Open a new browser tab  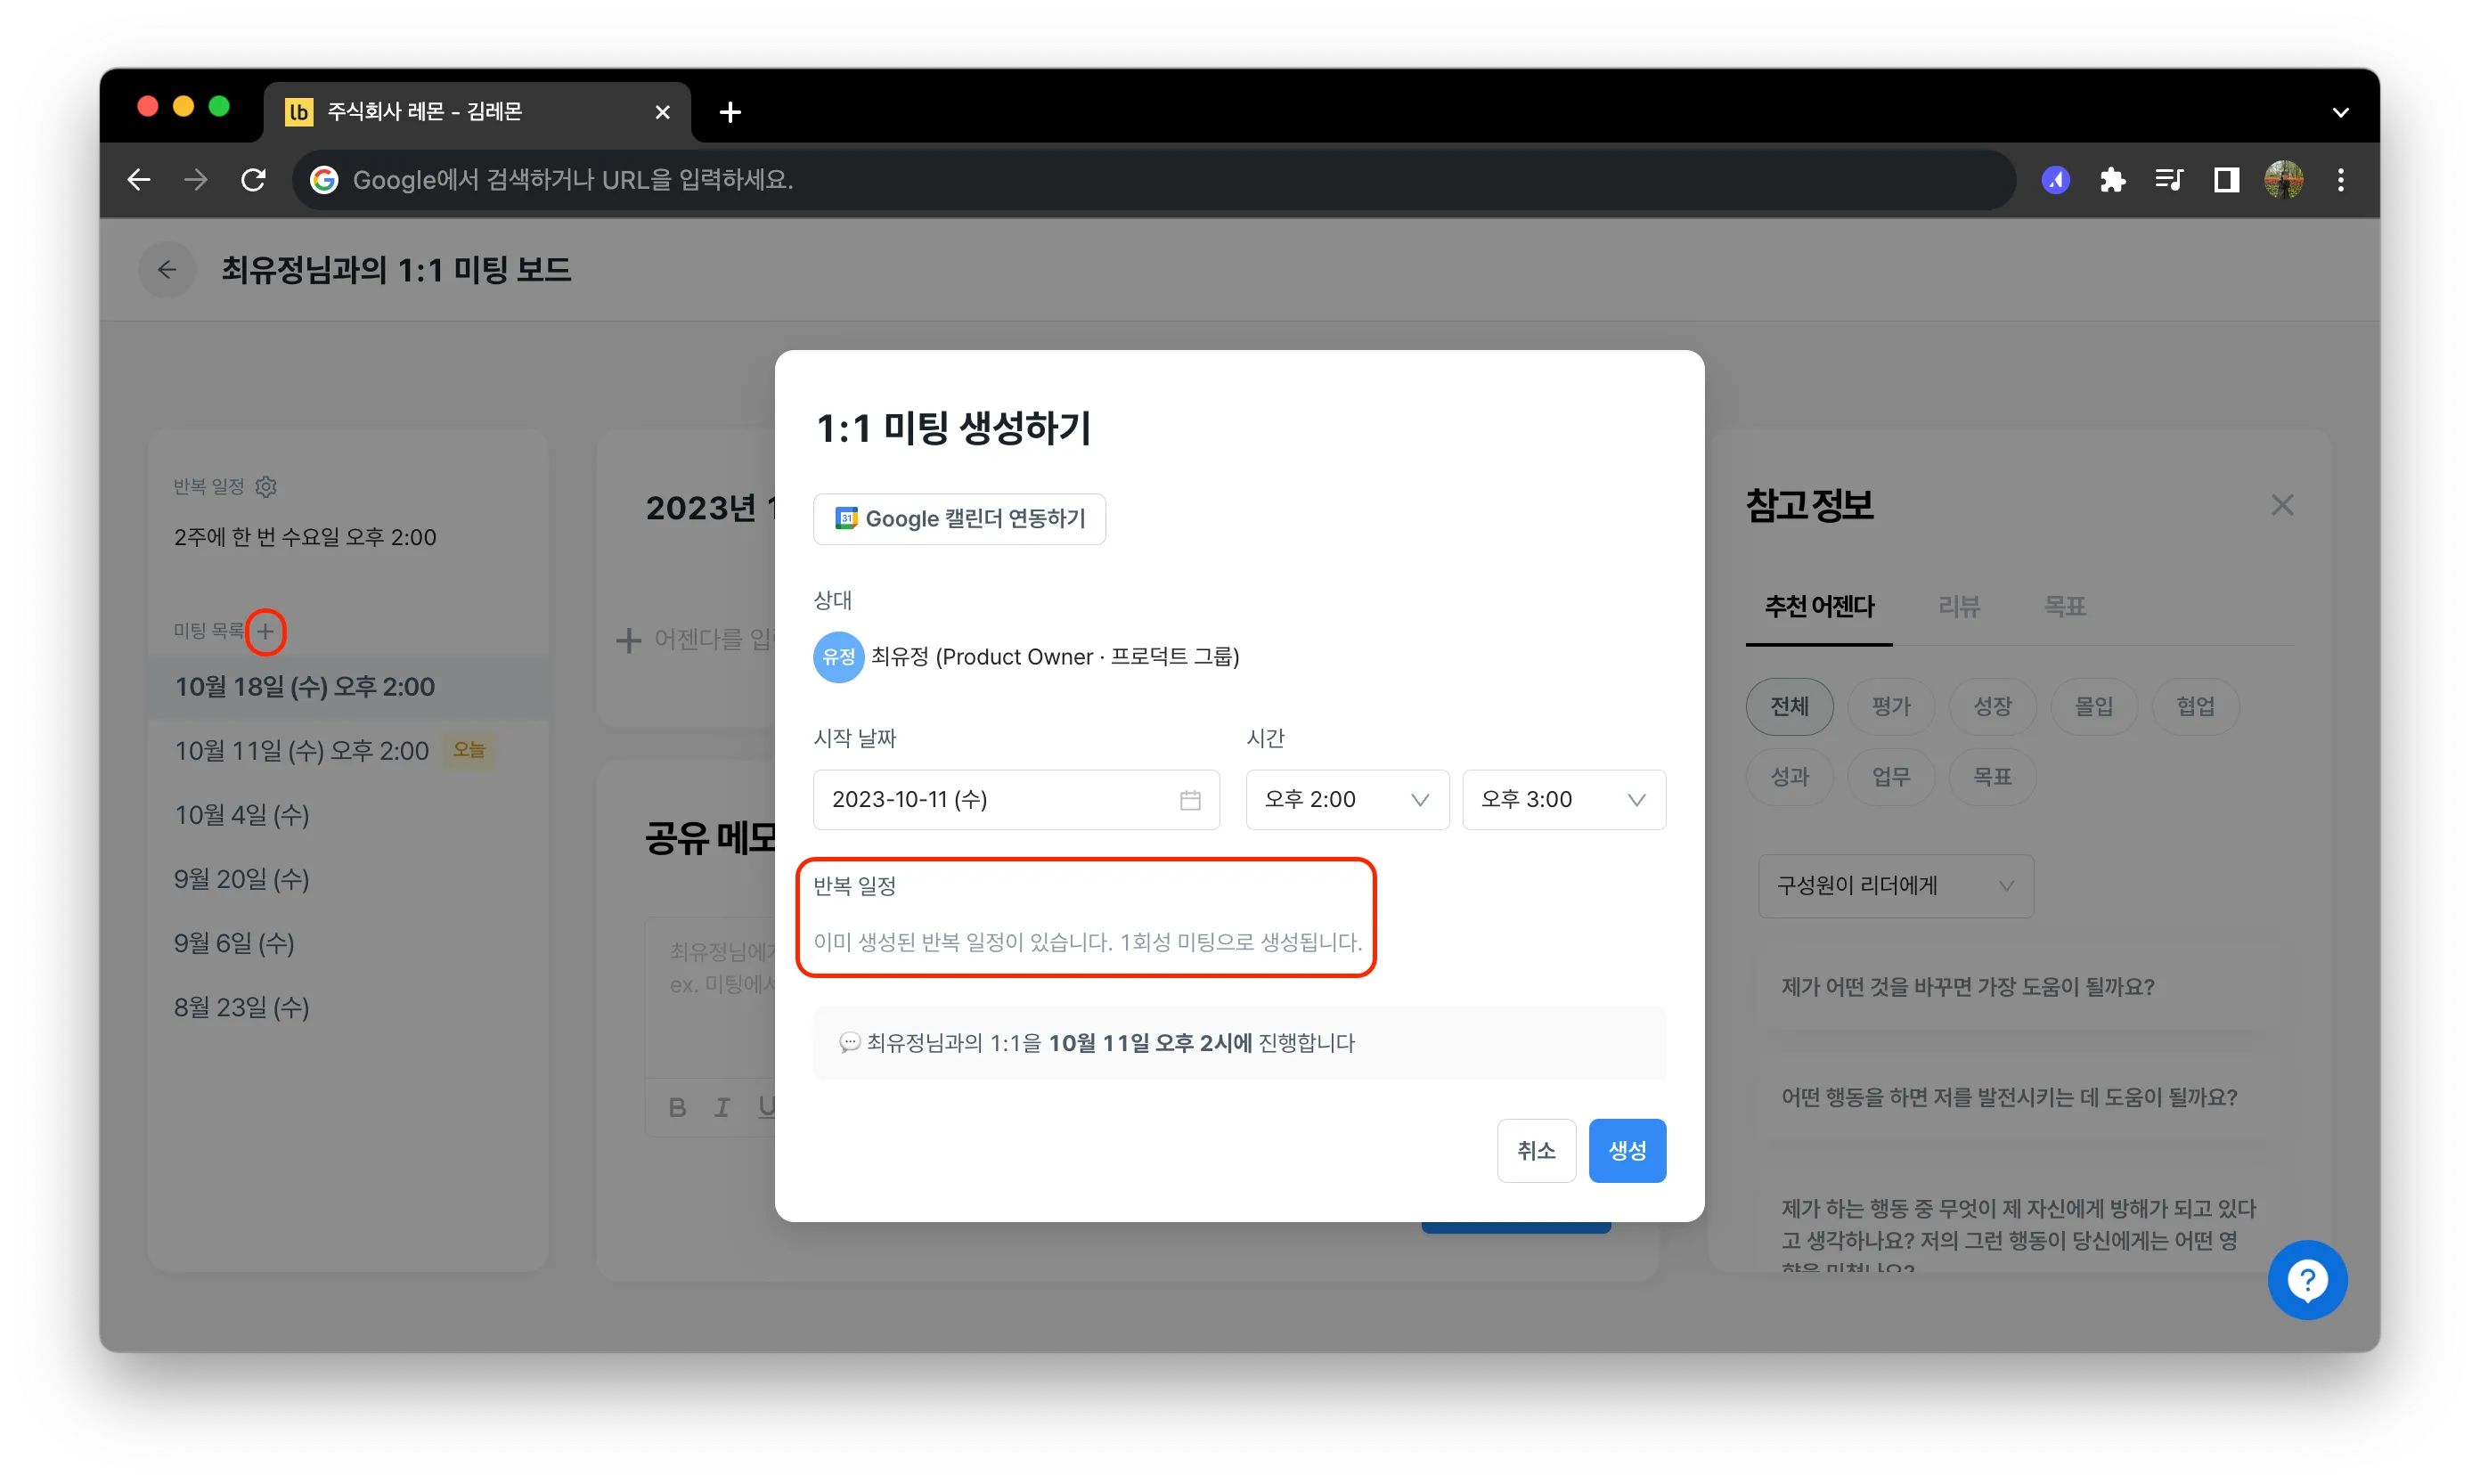[730, 112]
